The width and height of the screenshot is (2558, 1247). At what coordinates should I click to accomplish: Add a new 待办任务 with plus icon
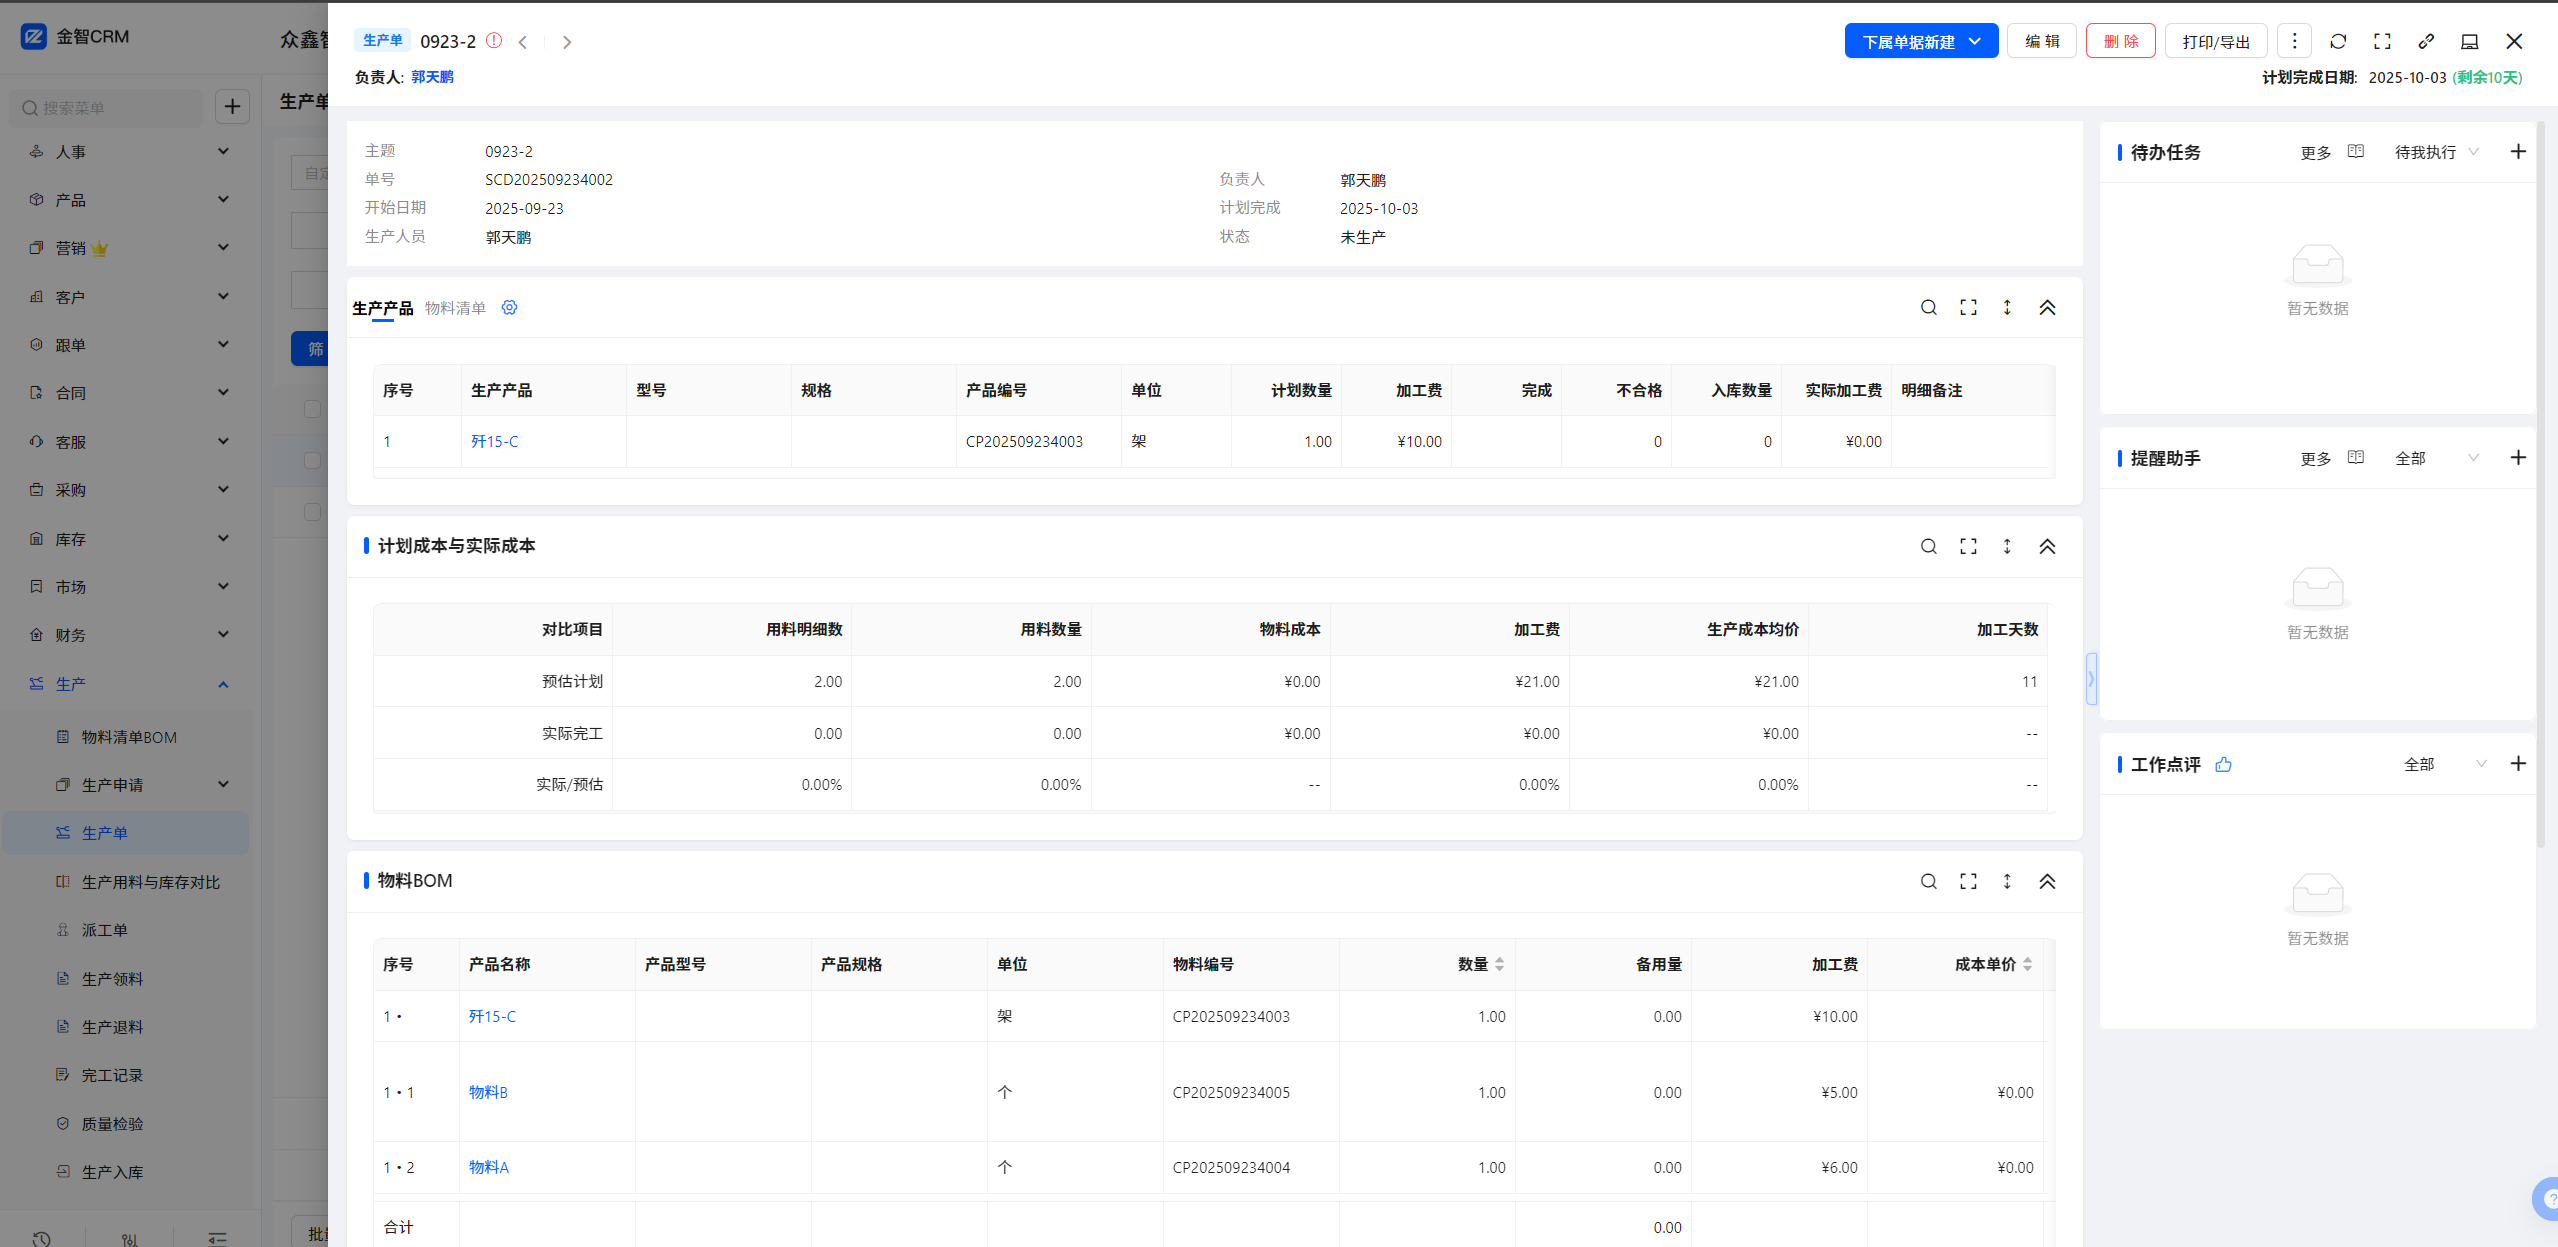2518,152
